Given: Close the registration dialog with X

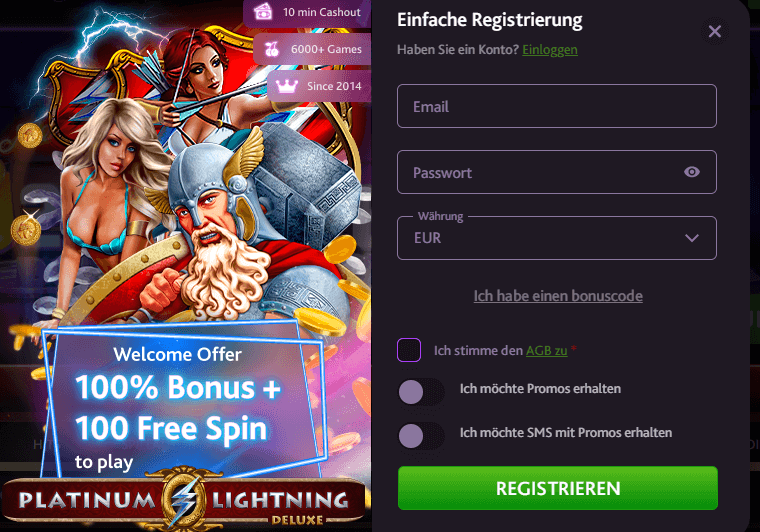Looking at the screenshot, I should click(714, 31).
